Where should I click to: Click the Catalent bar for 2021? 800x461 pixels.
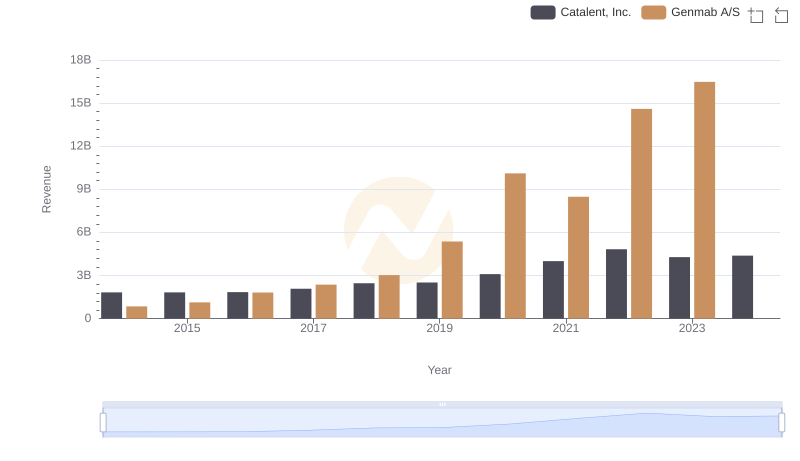click(x=553, y=290)
